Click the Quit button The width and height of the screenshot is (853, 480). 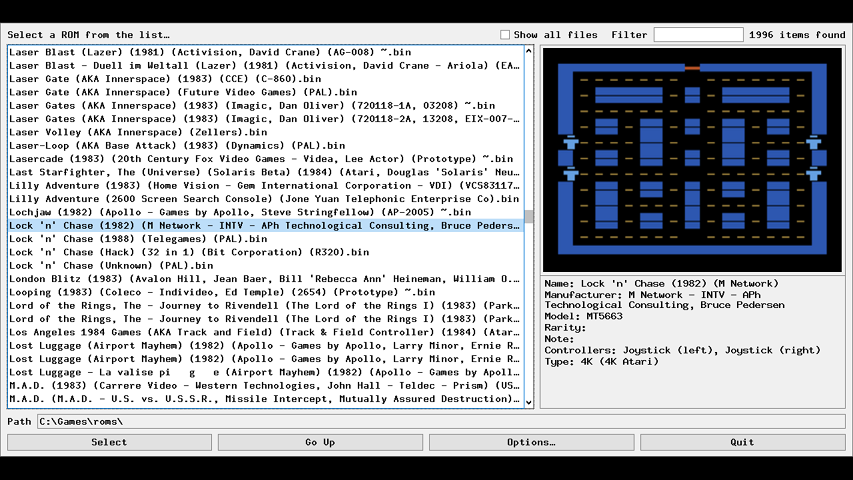tap(743, 442)
